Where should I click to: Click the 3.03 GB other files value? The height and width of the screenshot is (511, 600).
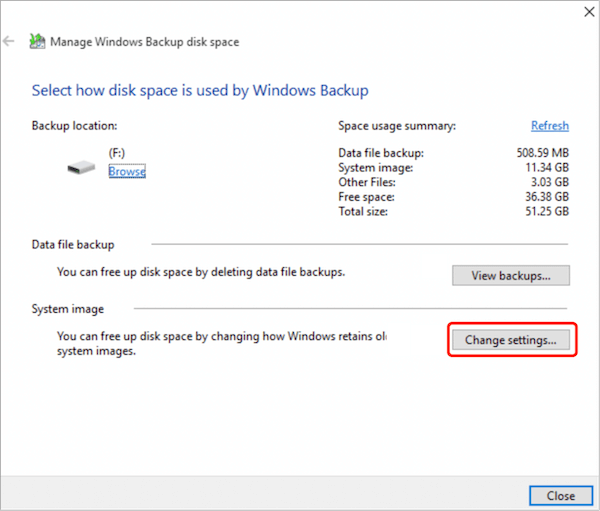tap(550, 182)
